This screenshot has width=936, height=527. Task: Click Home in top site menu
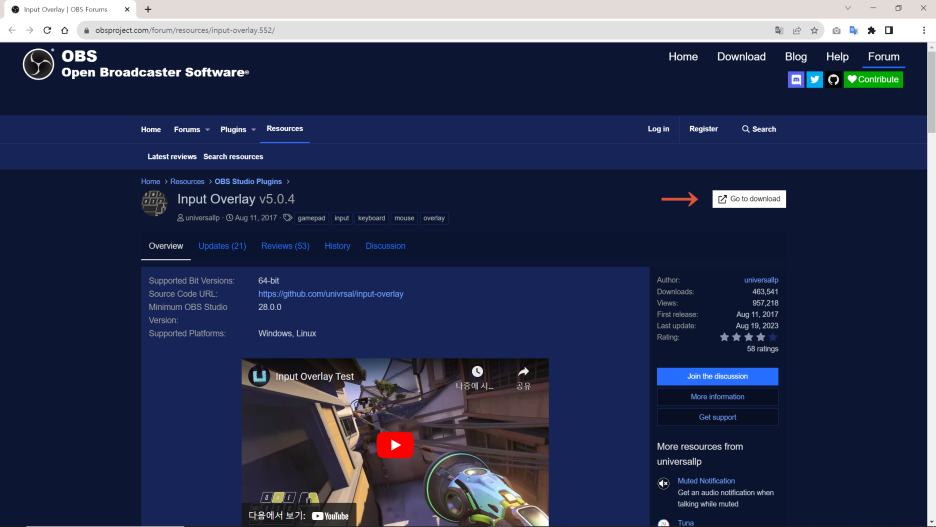coord(683,57)
